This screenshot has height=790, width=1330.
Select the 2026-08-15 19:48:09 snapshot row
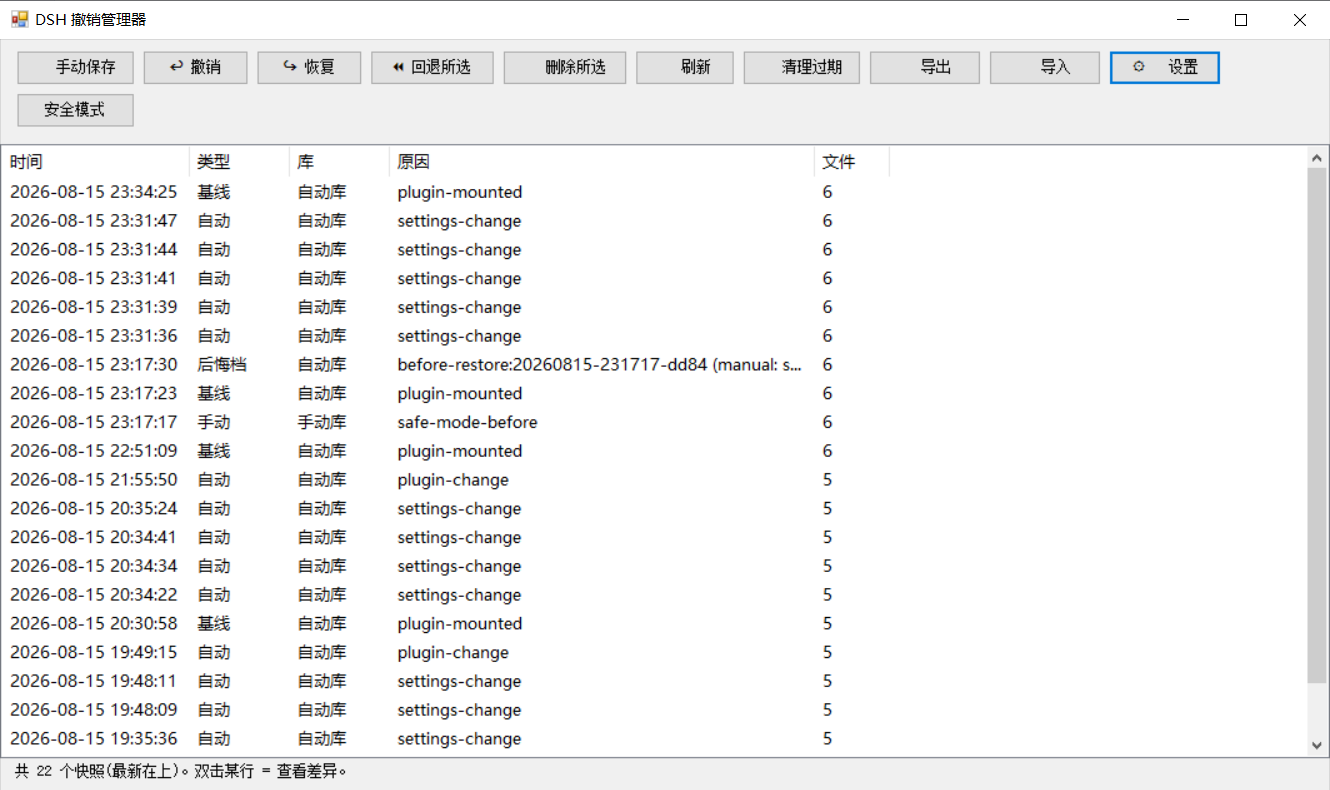click(447, 710)
